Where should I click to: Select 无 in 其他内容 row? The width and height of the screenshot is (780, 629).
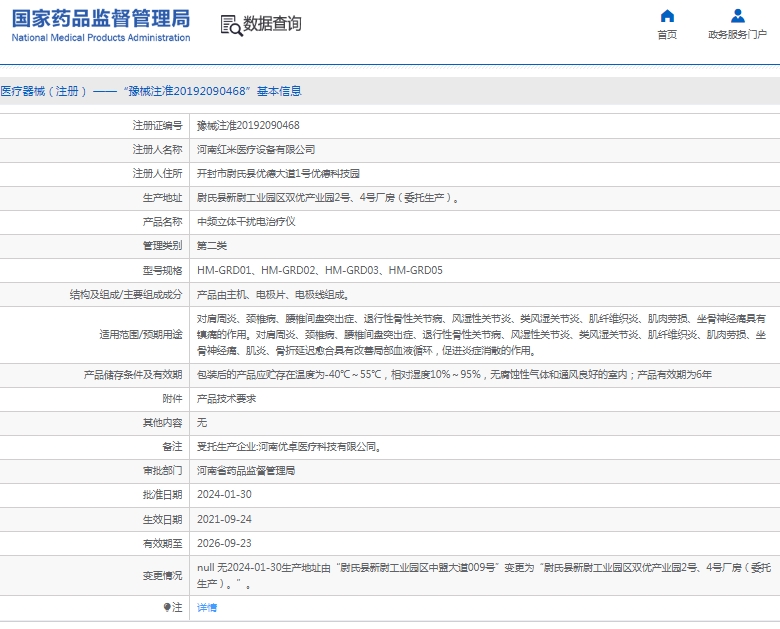201,422
